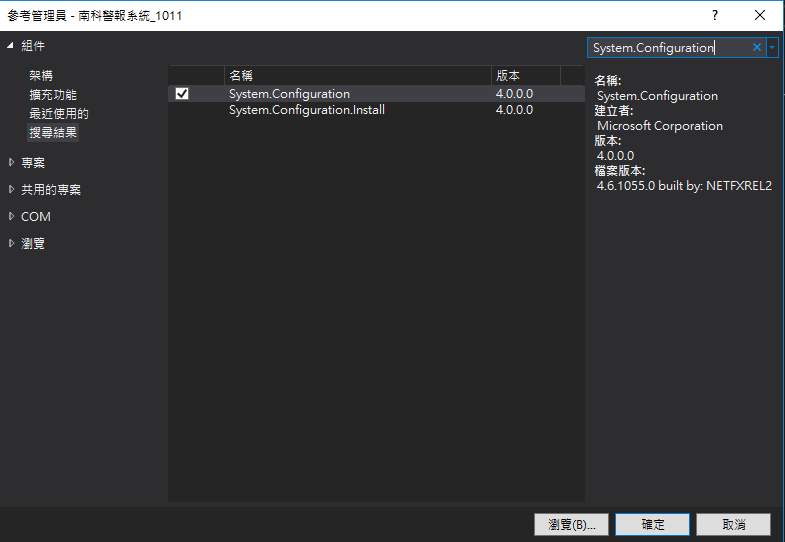Expand the 專案 section

click(11, 162)
